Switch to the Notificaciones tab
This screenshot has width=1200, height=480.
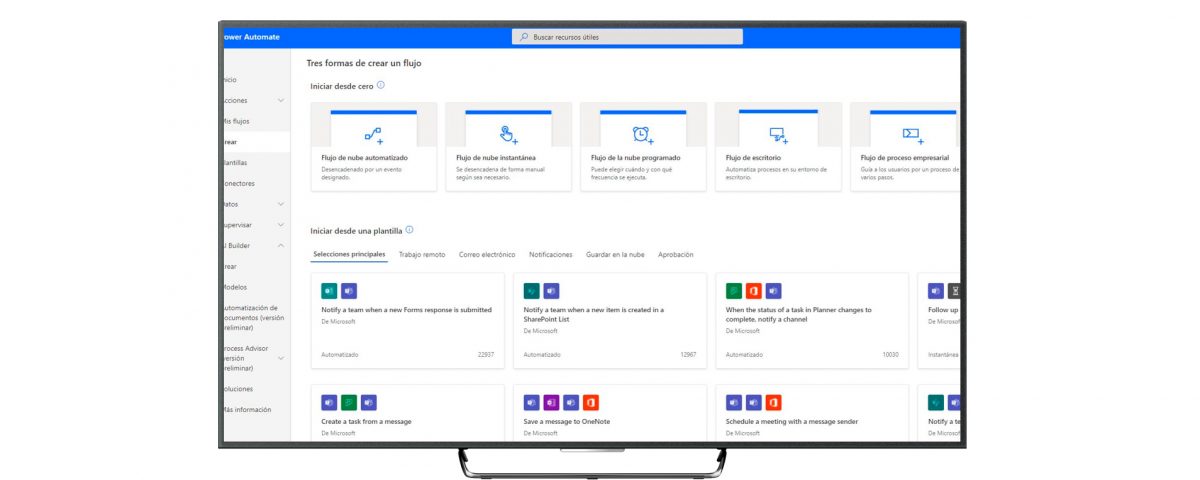(x=551, y=255)
